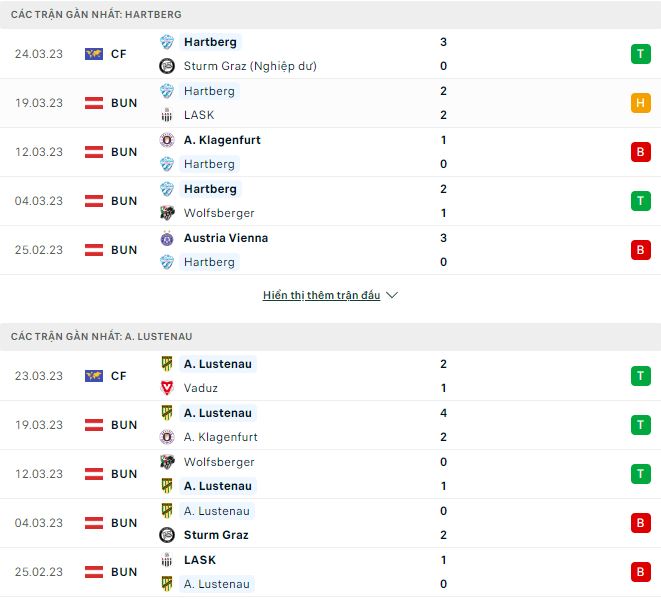Select the 'Các trận gần nhất: A. Lustenau' header
The image size is (661, 599).
click(101, 337)
